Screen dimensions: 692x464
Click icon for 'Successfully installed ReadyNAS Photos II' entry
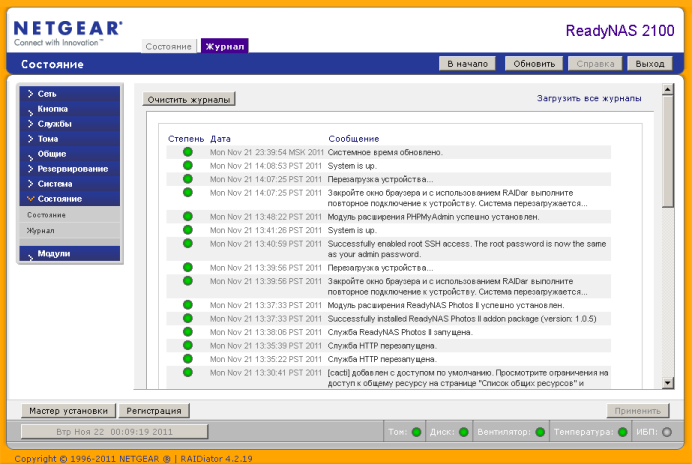[x=188, y=318]
